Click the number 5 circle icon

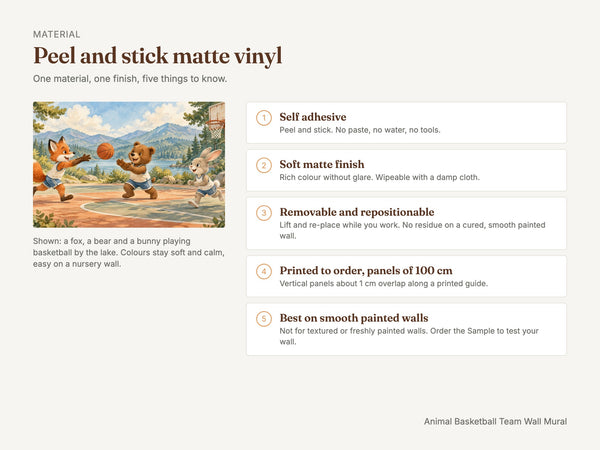coord(264,319)
